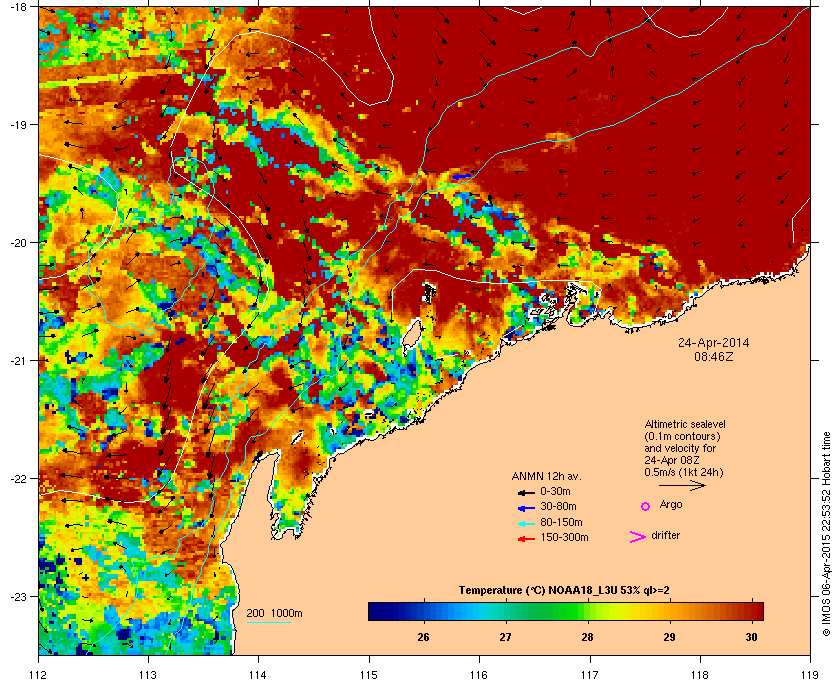The image size is (840, 680).
Task: Click the '30-80m' depth label
Action: tap(558, 506)
